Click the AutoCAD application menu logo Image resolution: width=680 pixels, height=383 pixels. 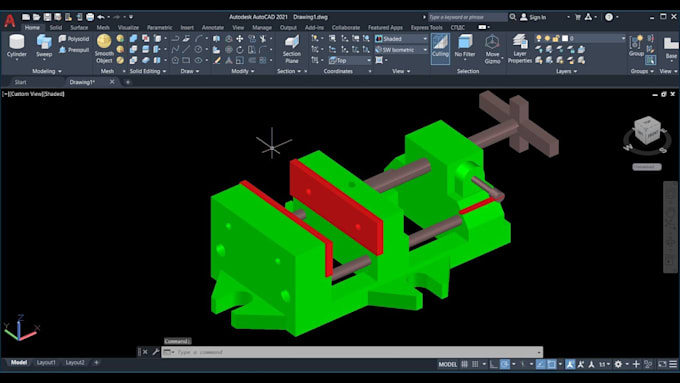pyautogui.click(x=10, y=20)
